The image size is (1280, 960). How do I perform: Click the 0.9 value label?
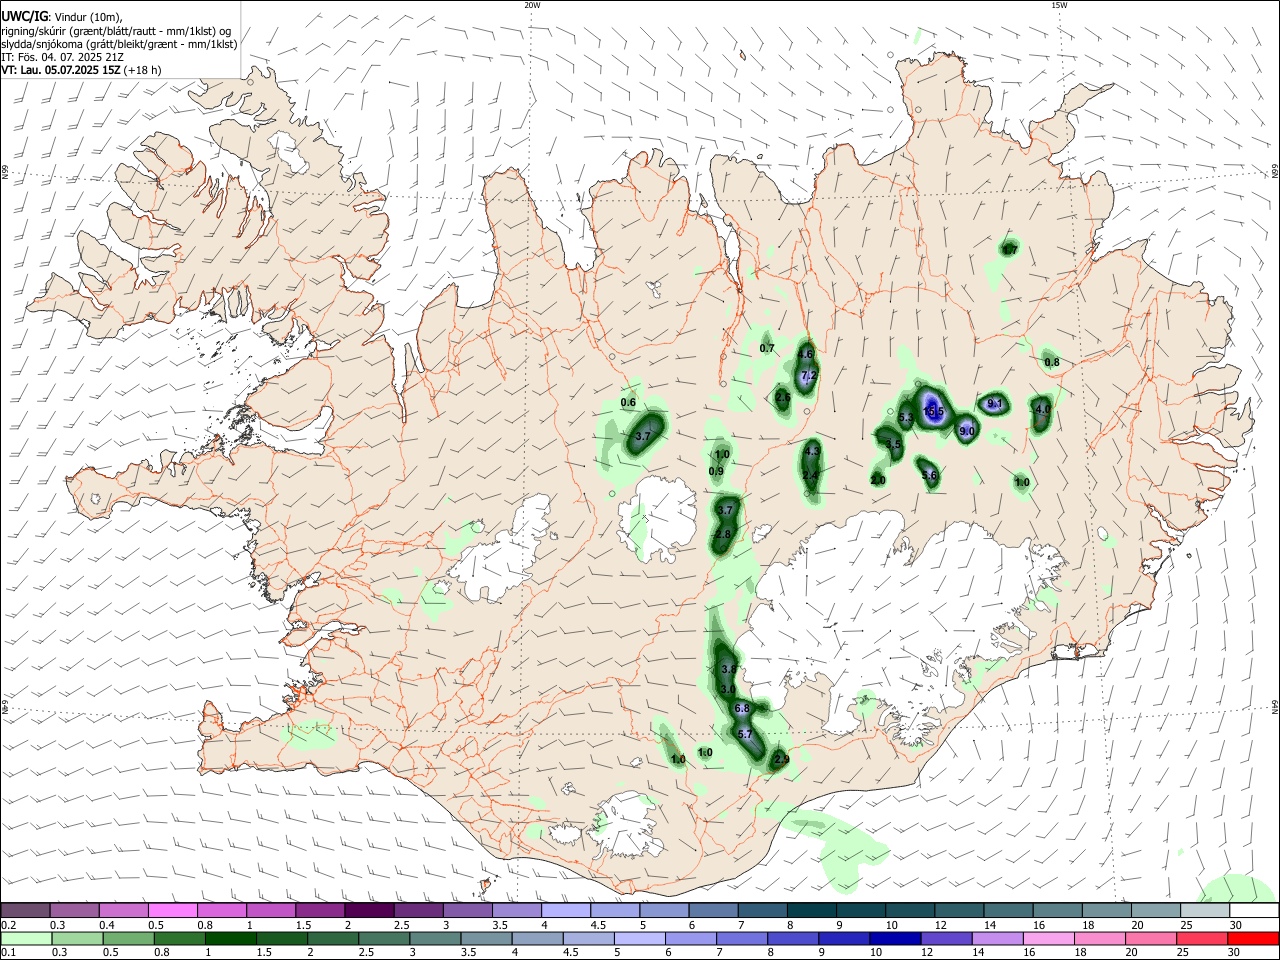pos(716,471)
